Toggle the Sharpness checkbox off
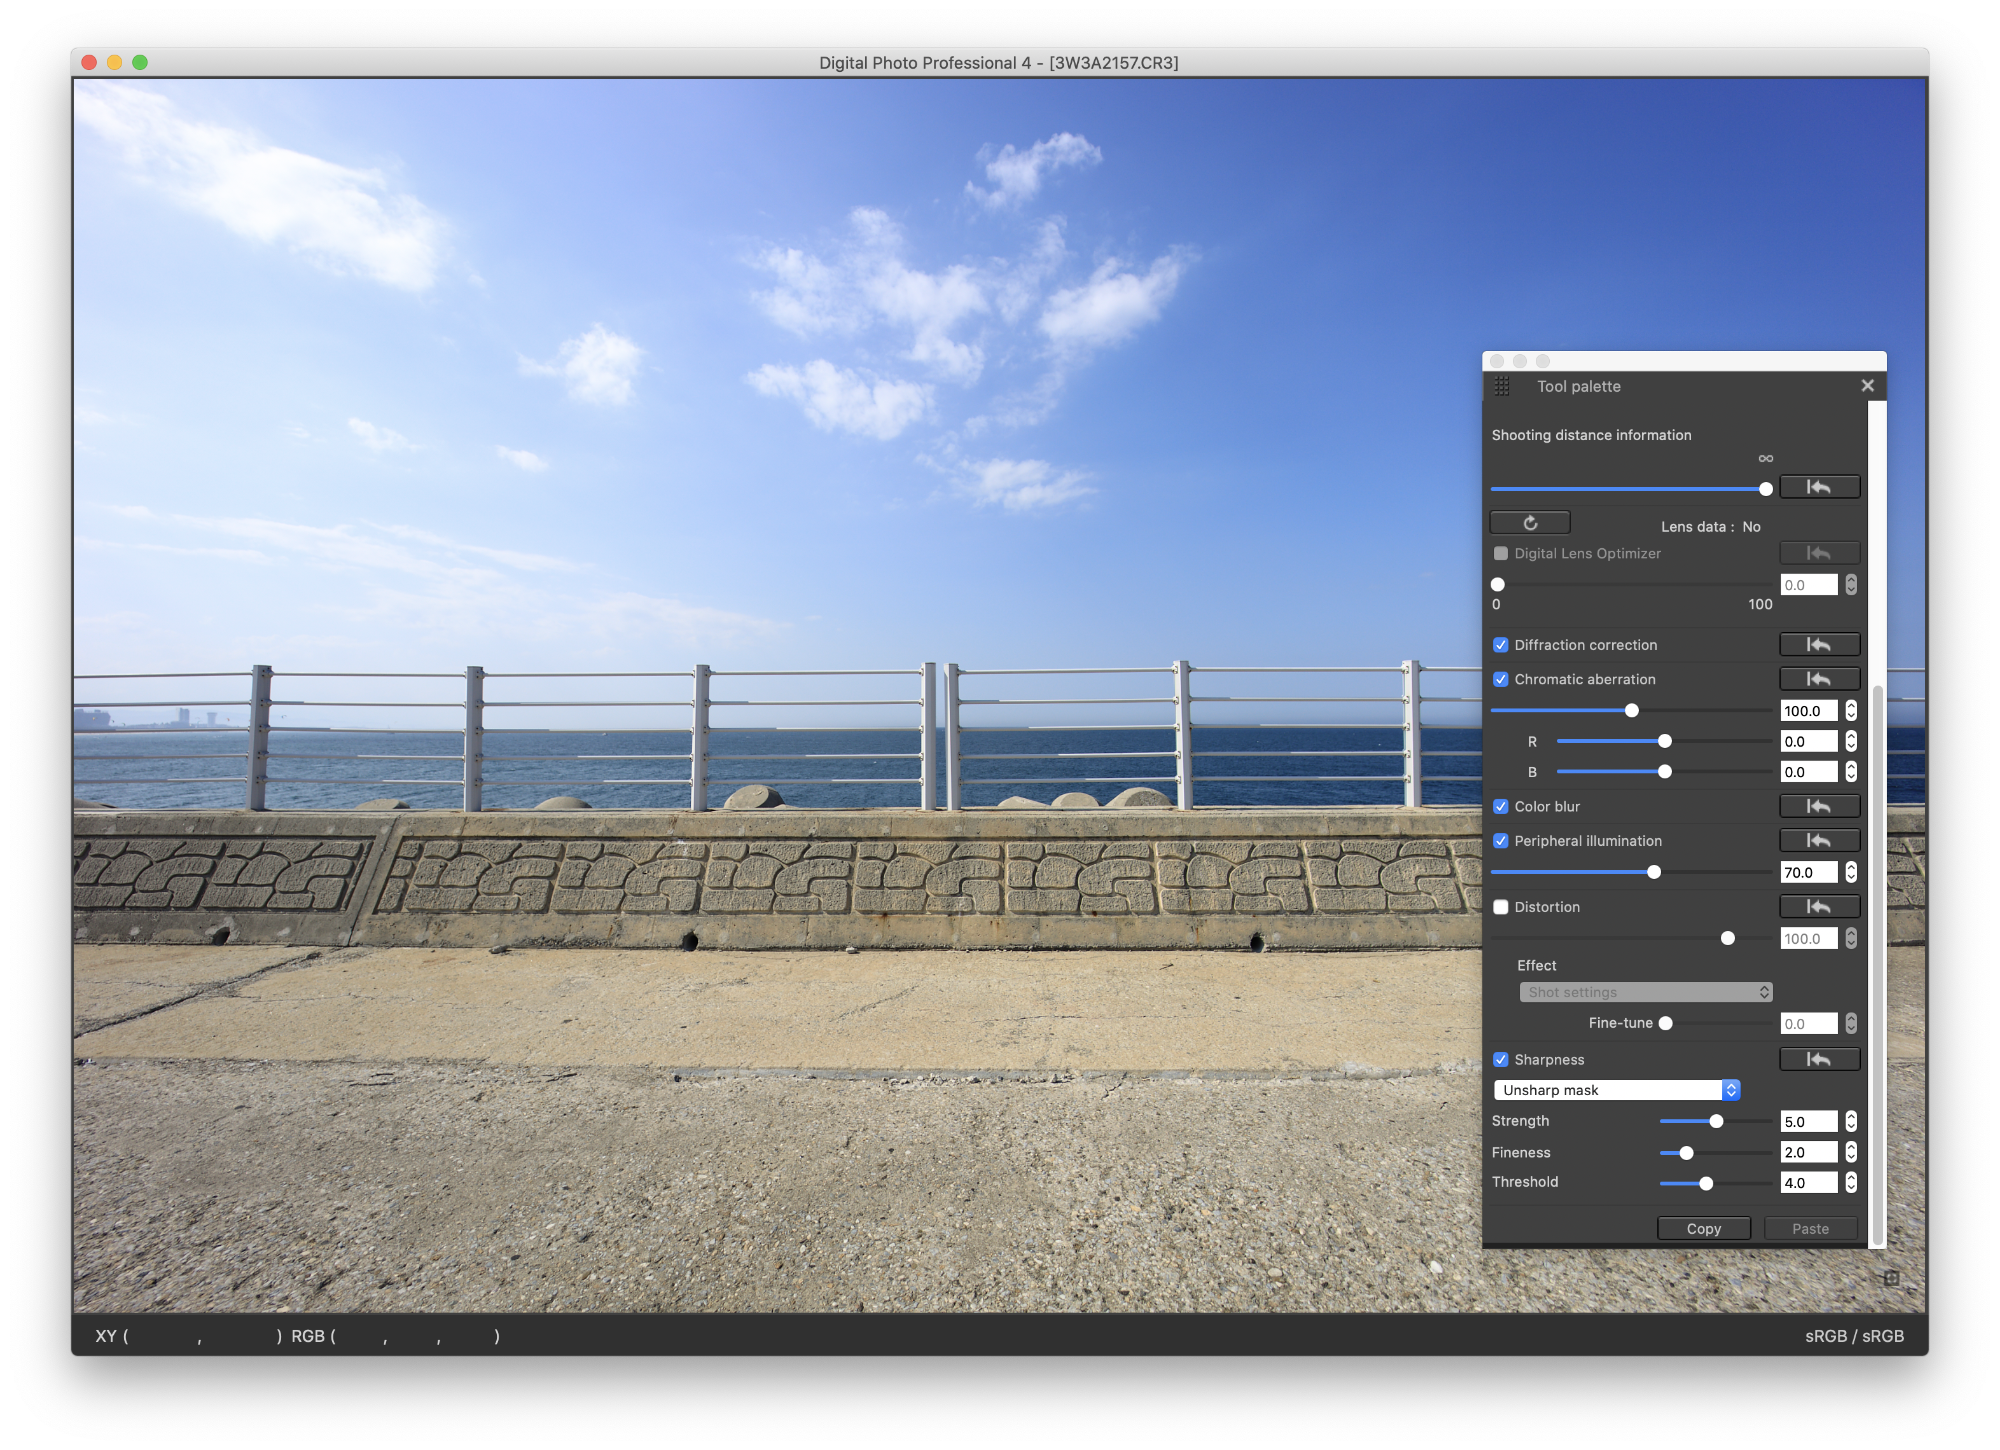The image size is (2000, 1450). [1501, 1060]
